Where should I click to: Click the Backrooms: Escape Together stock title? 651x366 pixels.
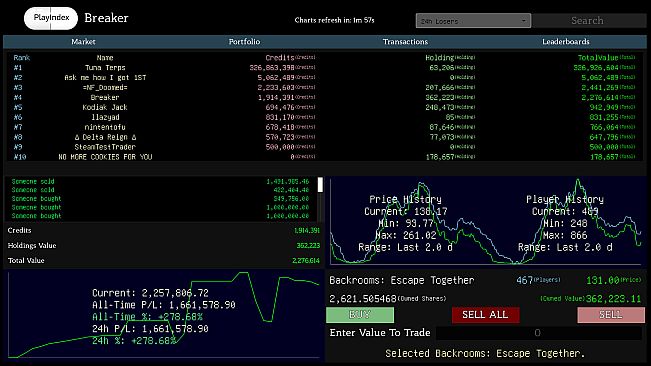click(x=401, y=281)
